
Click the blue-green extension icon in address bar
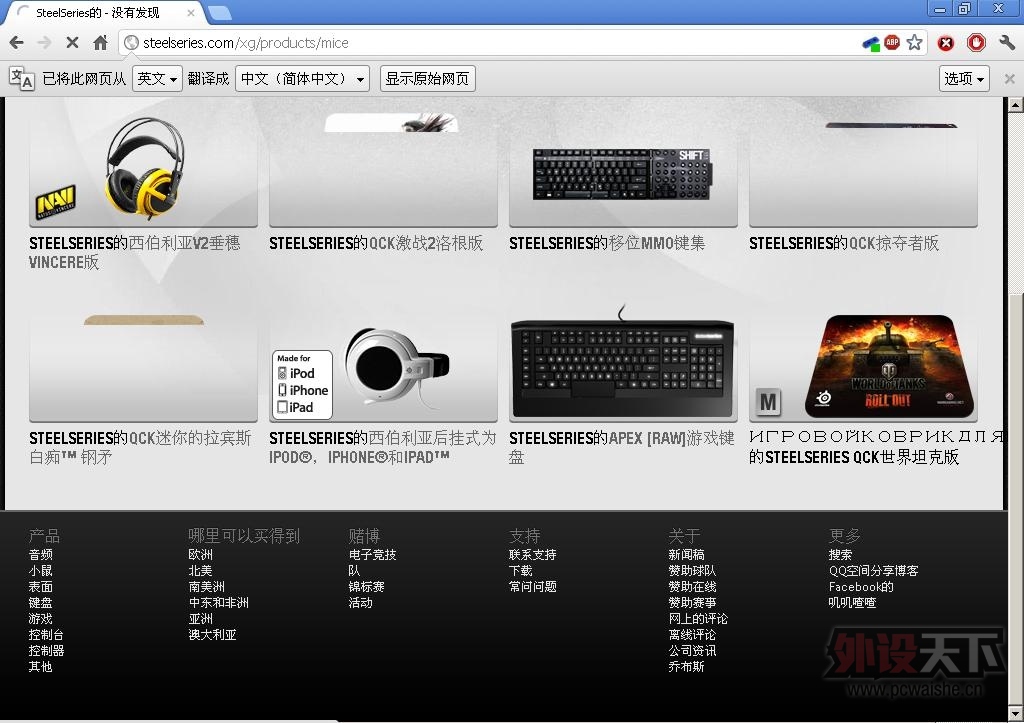point(871,44)
